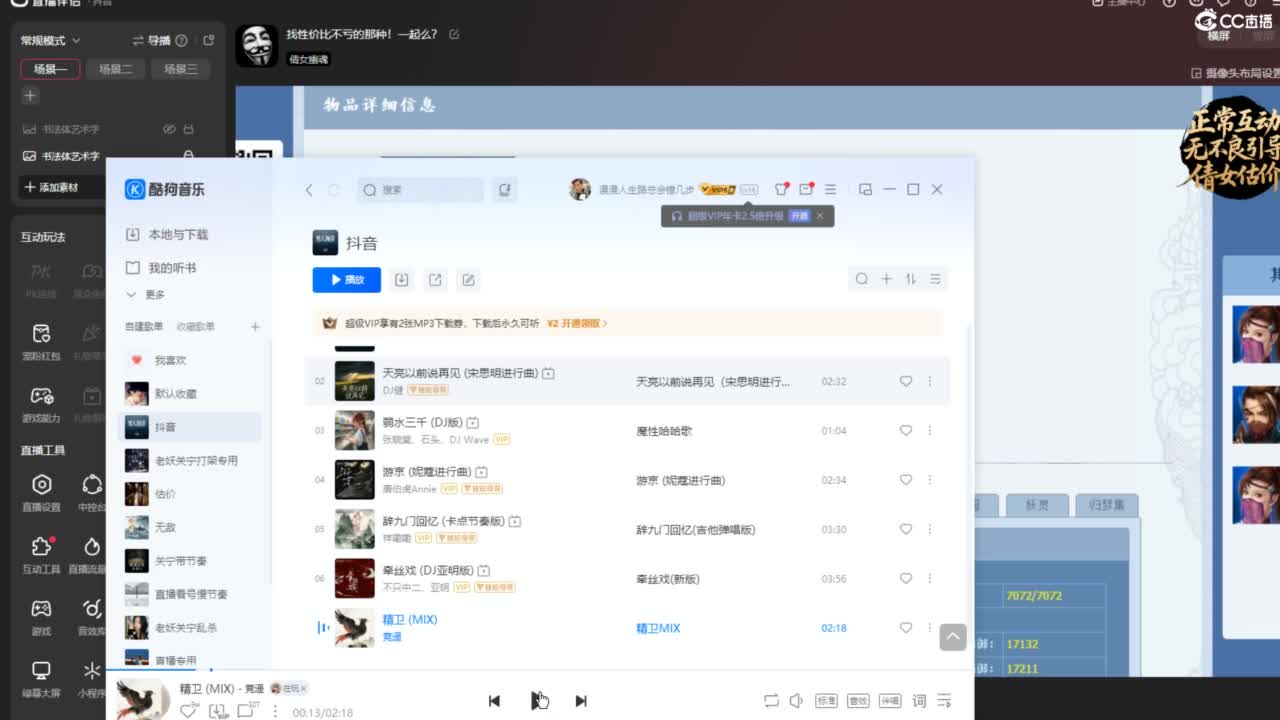Open the play queue list
Screen dimensions: 1280x720
(945, 701)
